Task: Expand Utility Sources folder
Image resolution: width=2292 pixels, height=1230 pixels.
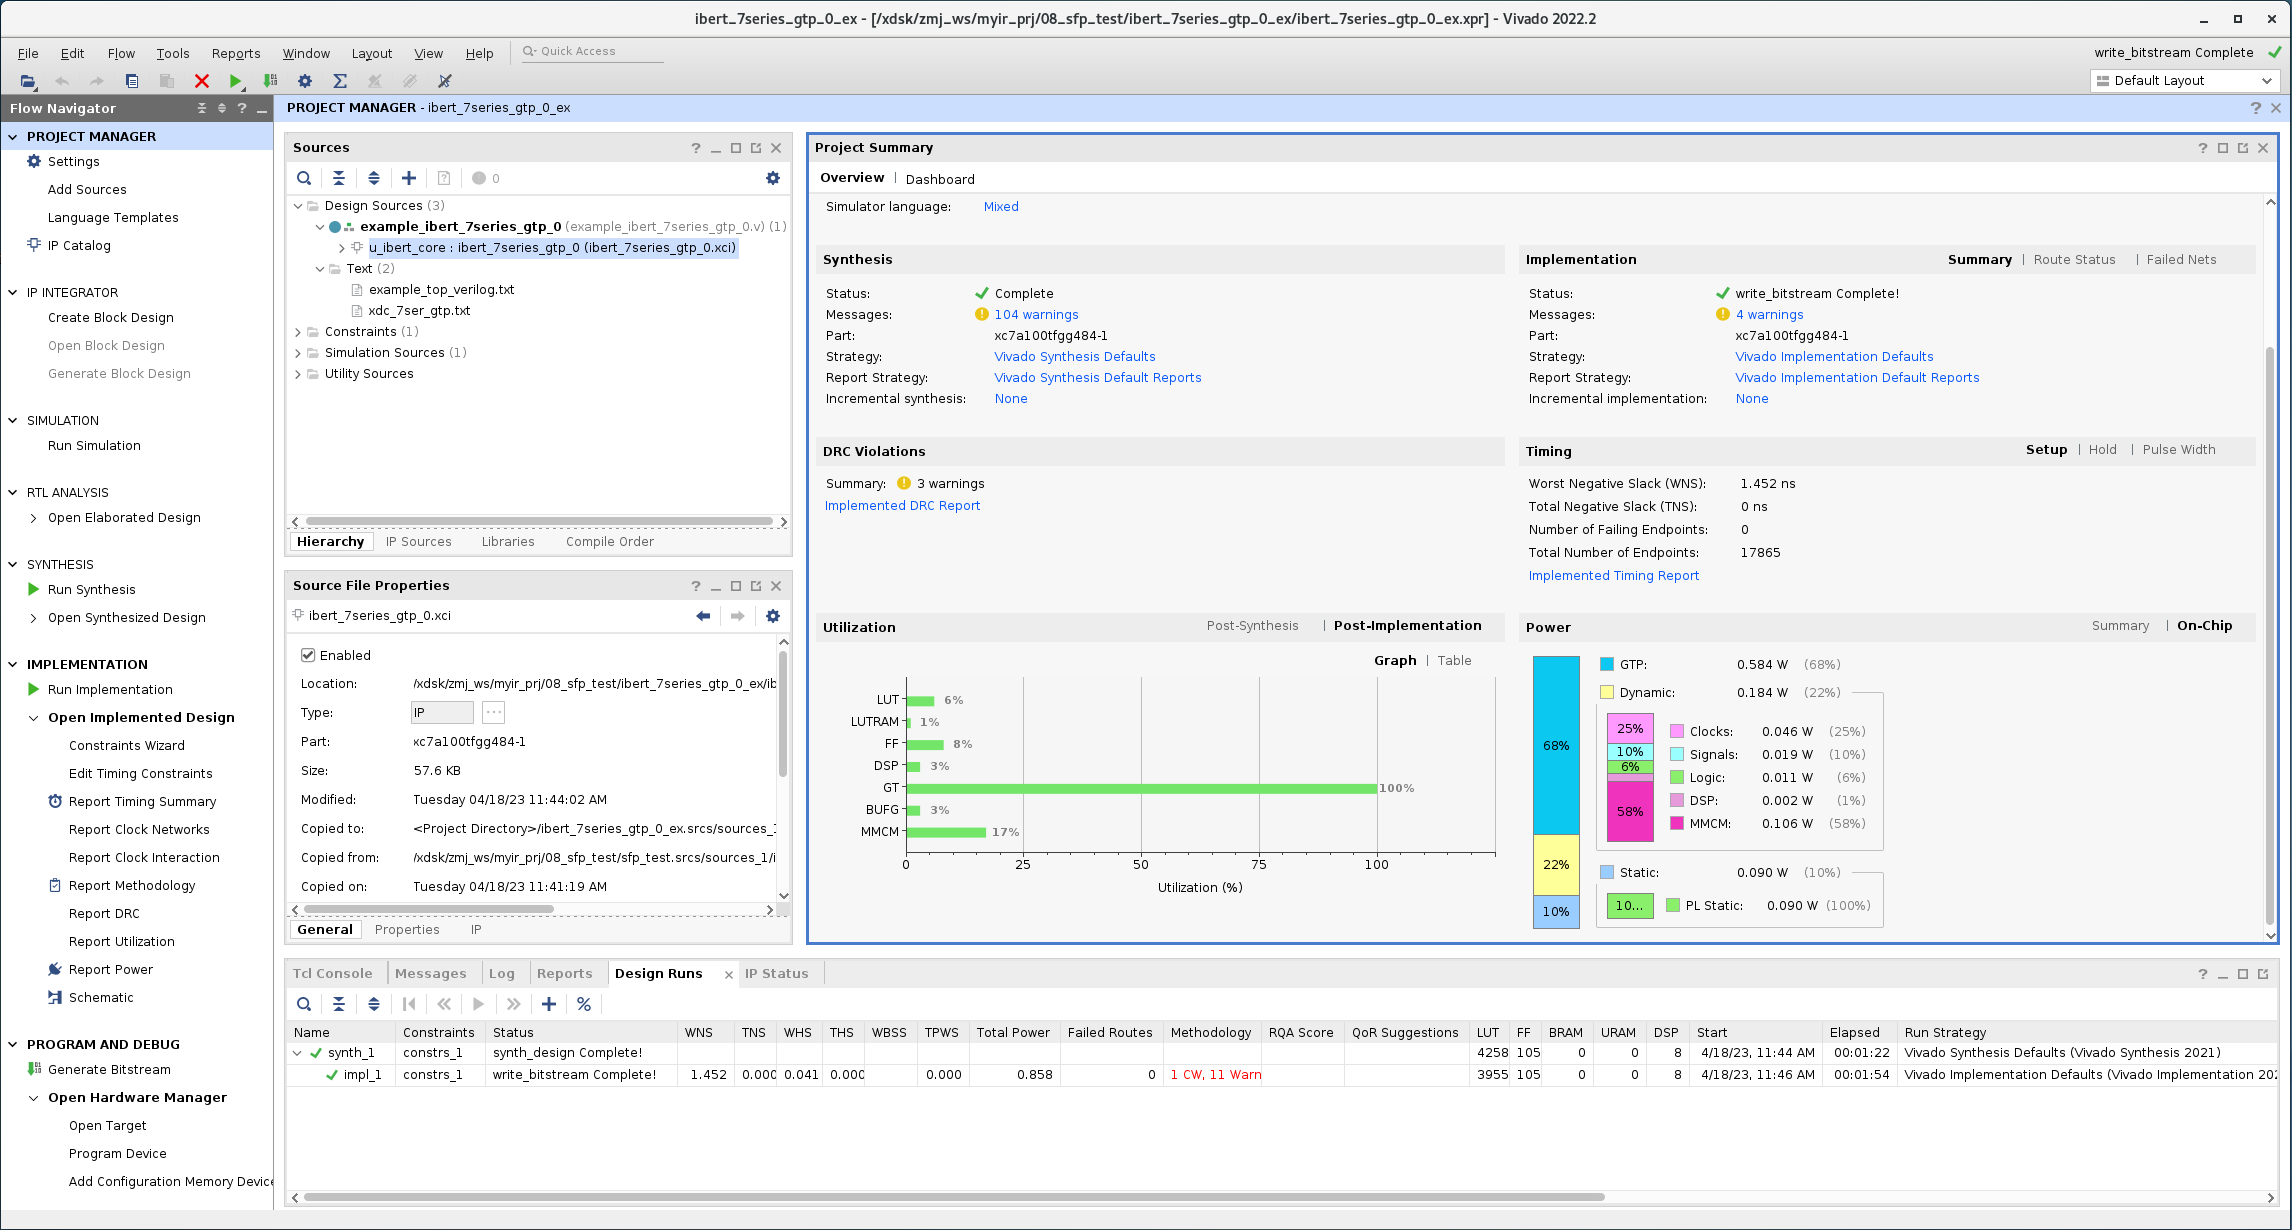Action: pos(298,374)
